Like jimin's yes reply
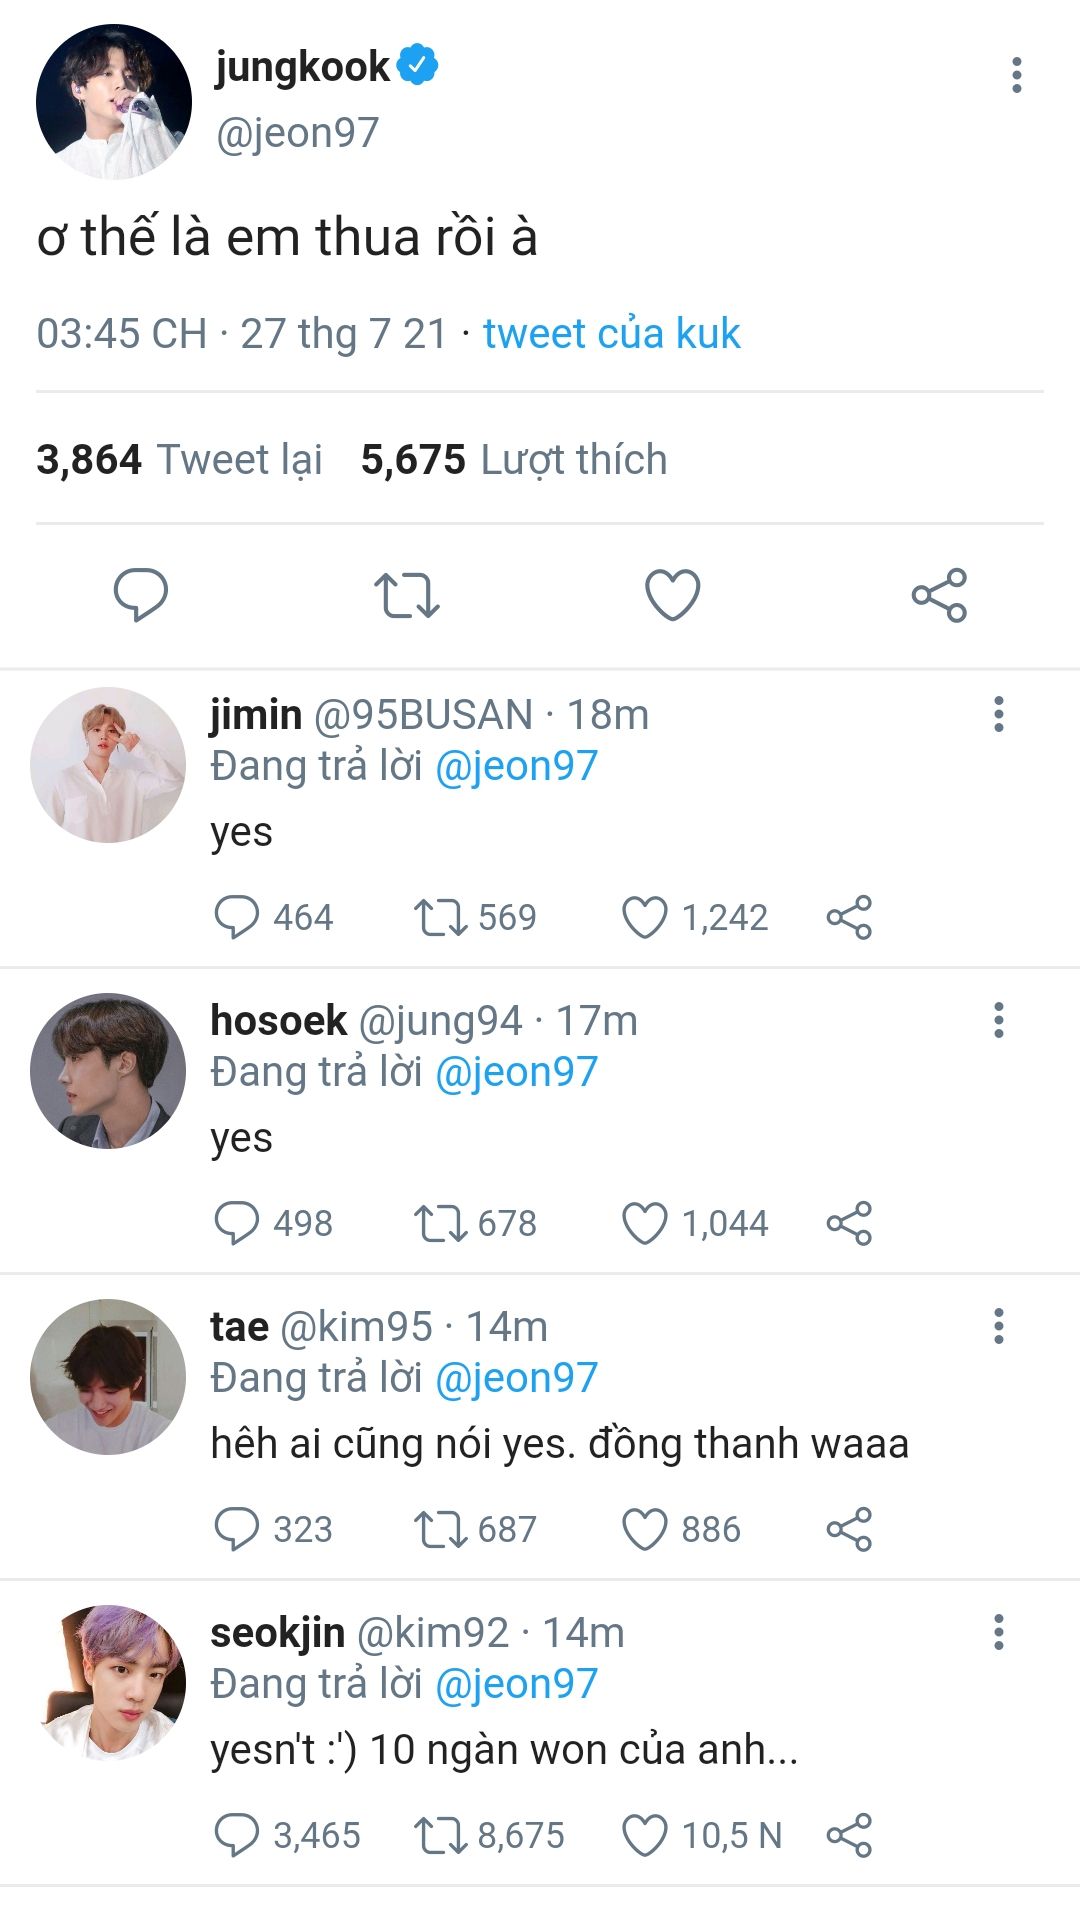1080x1911 pixels. point(645,917)
